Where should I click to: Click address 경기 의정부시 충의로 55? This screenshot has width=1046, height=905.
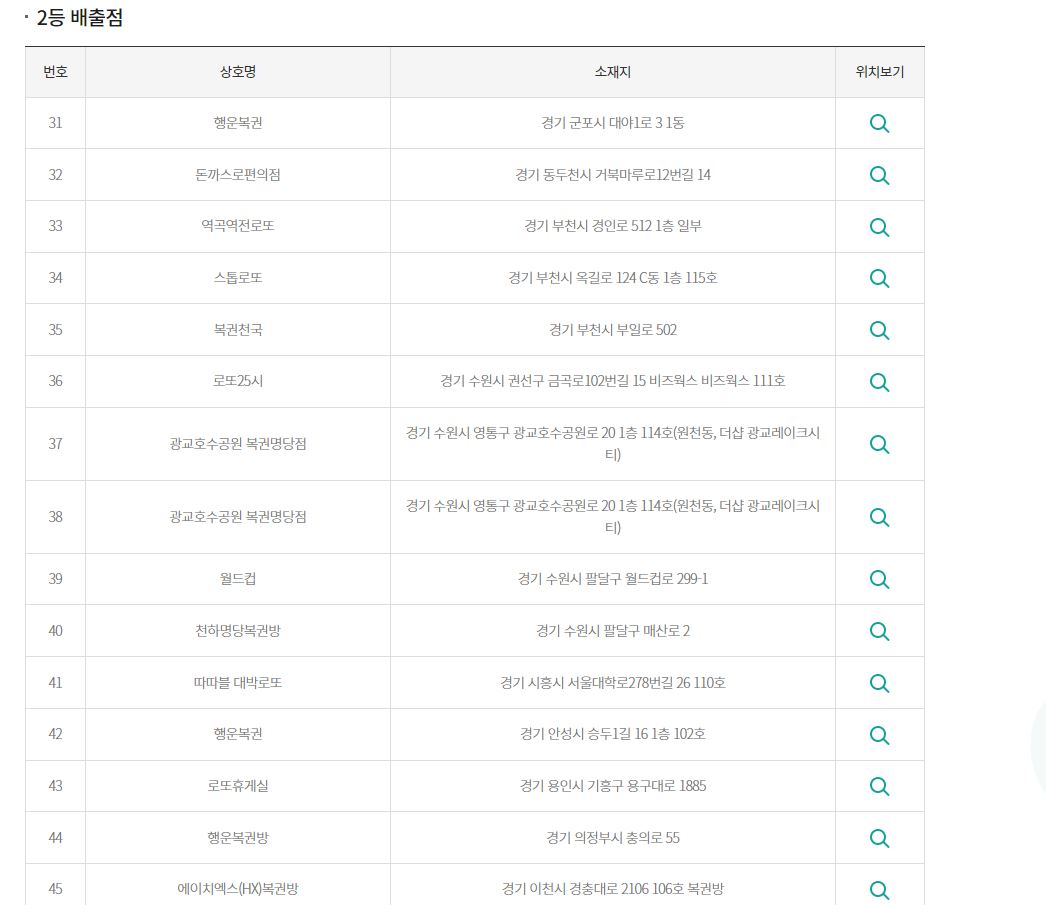tap(612, 838)
